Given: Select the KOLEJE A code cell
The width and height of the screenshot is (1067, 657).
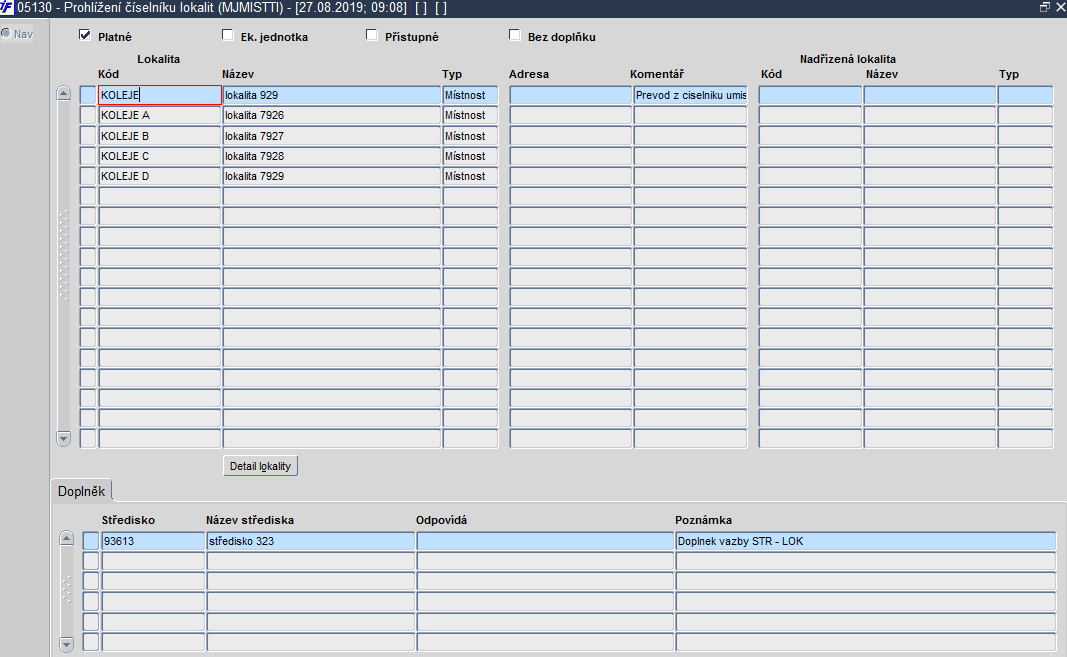Looking at the screenshot, I should click(160, 116).
